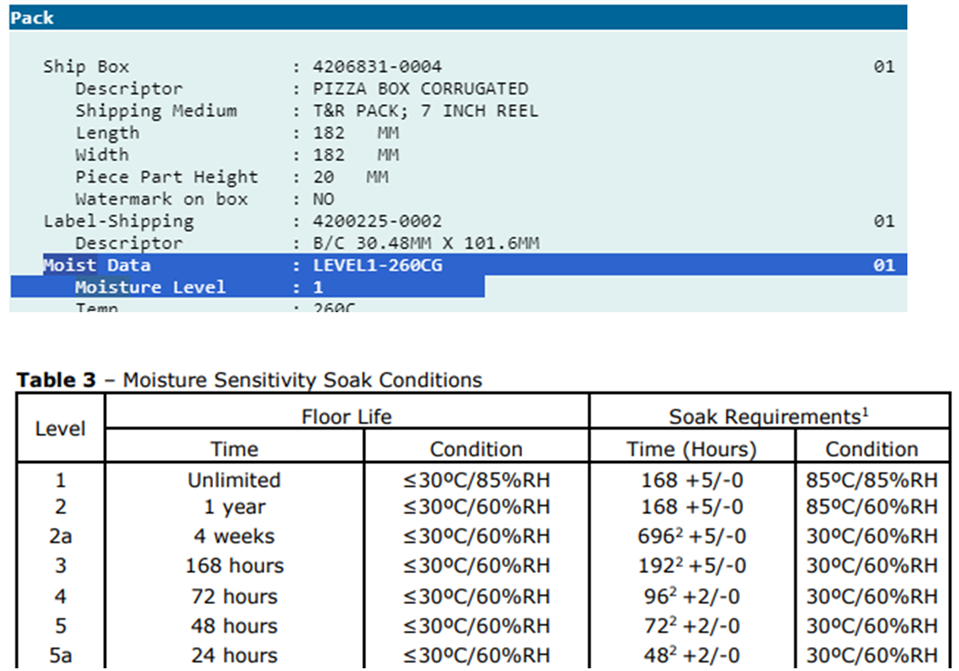Click the Label-Shipping entry
The image size is (959, 671).
pos(118,221)
